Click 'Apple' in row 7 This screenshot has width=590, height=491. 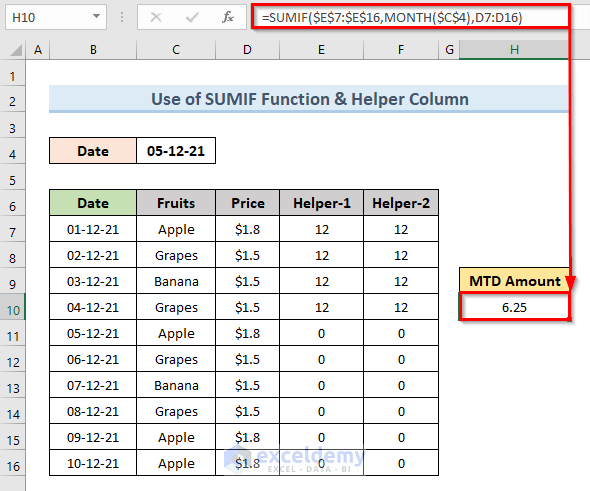(176, 229)
